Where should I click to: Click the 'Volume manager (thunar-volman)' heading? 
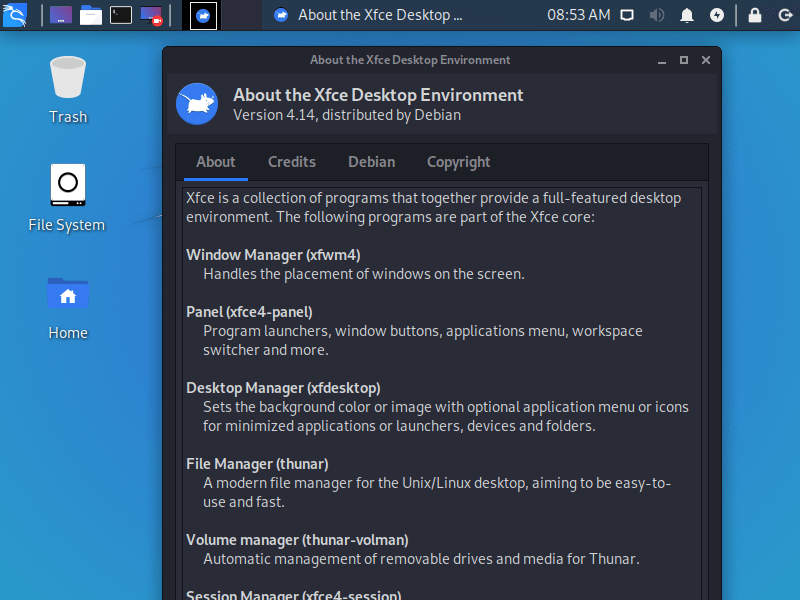[x=297, y=540]
